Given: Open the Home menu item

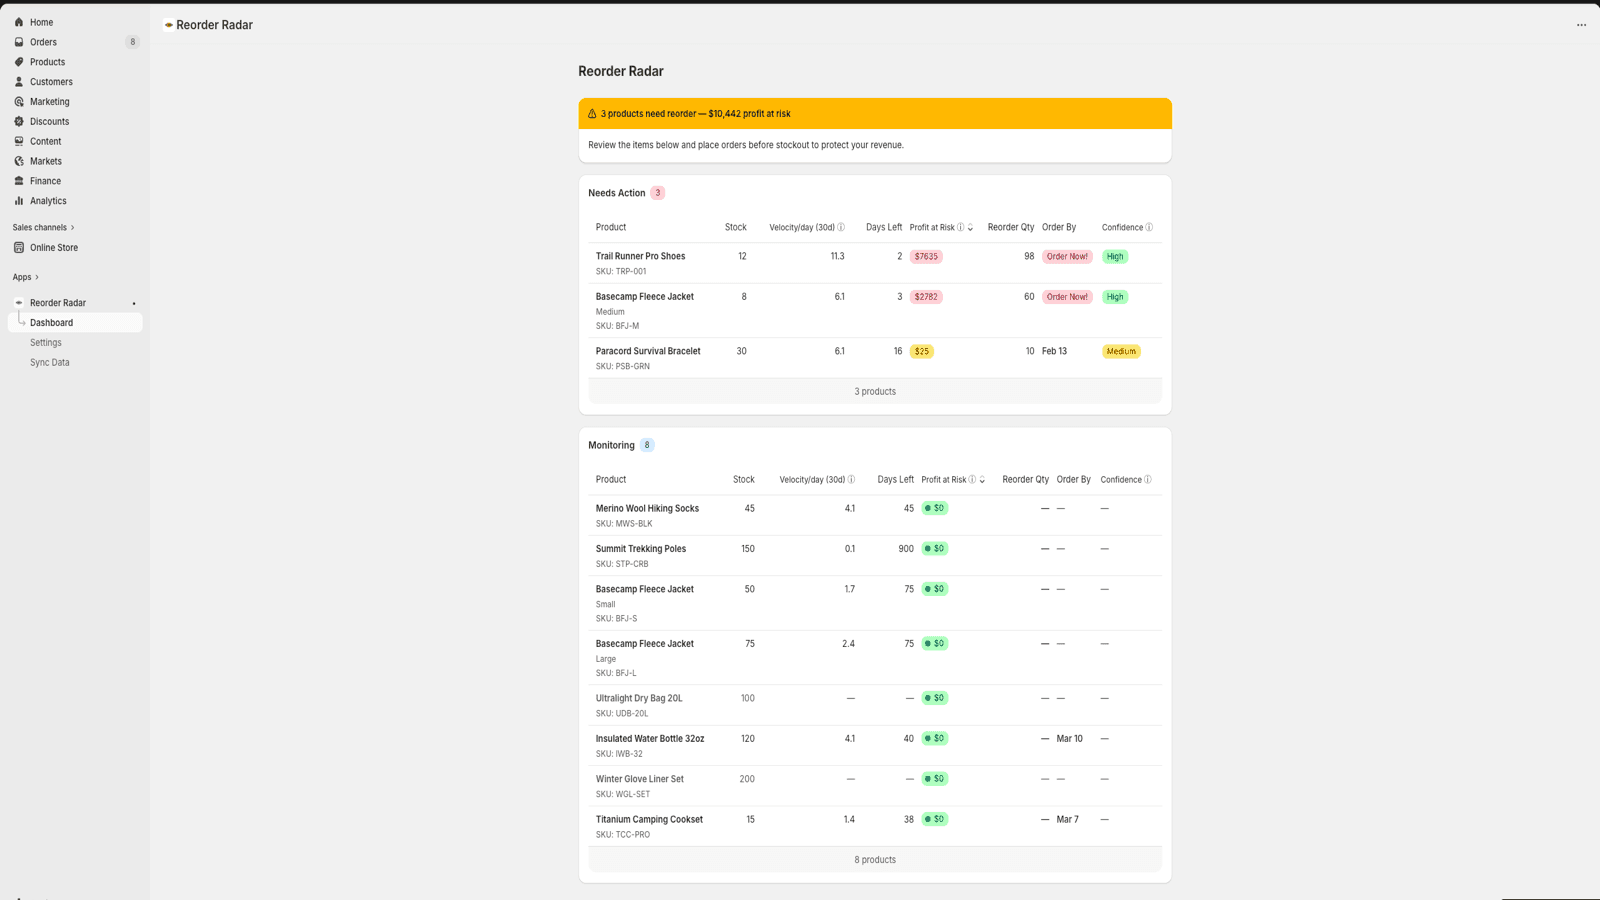Looking at the screenshot, I should point(75,22).
